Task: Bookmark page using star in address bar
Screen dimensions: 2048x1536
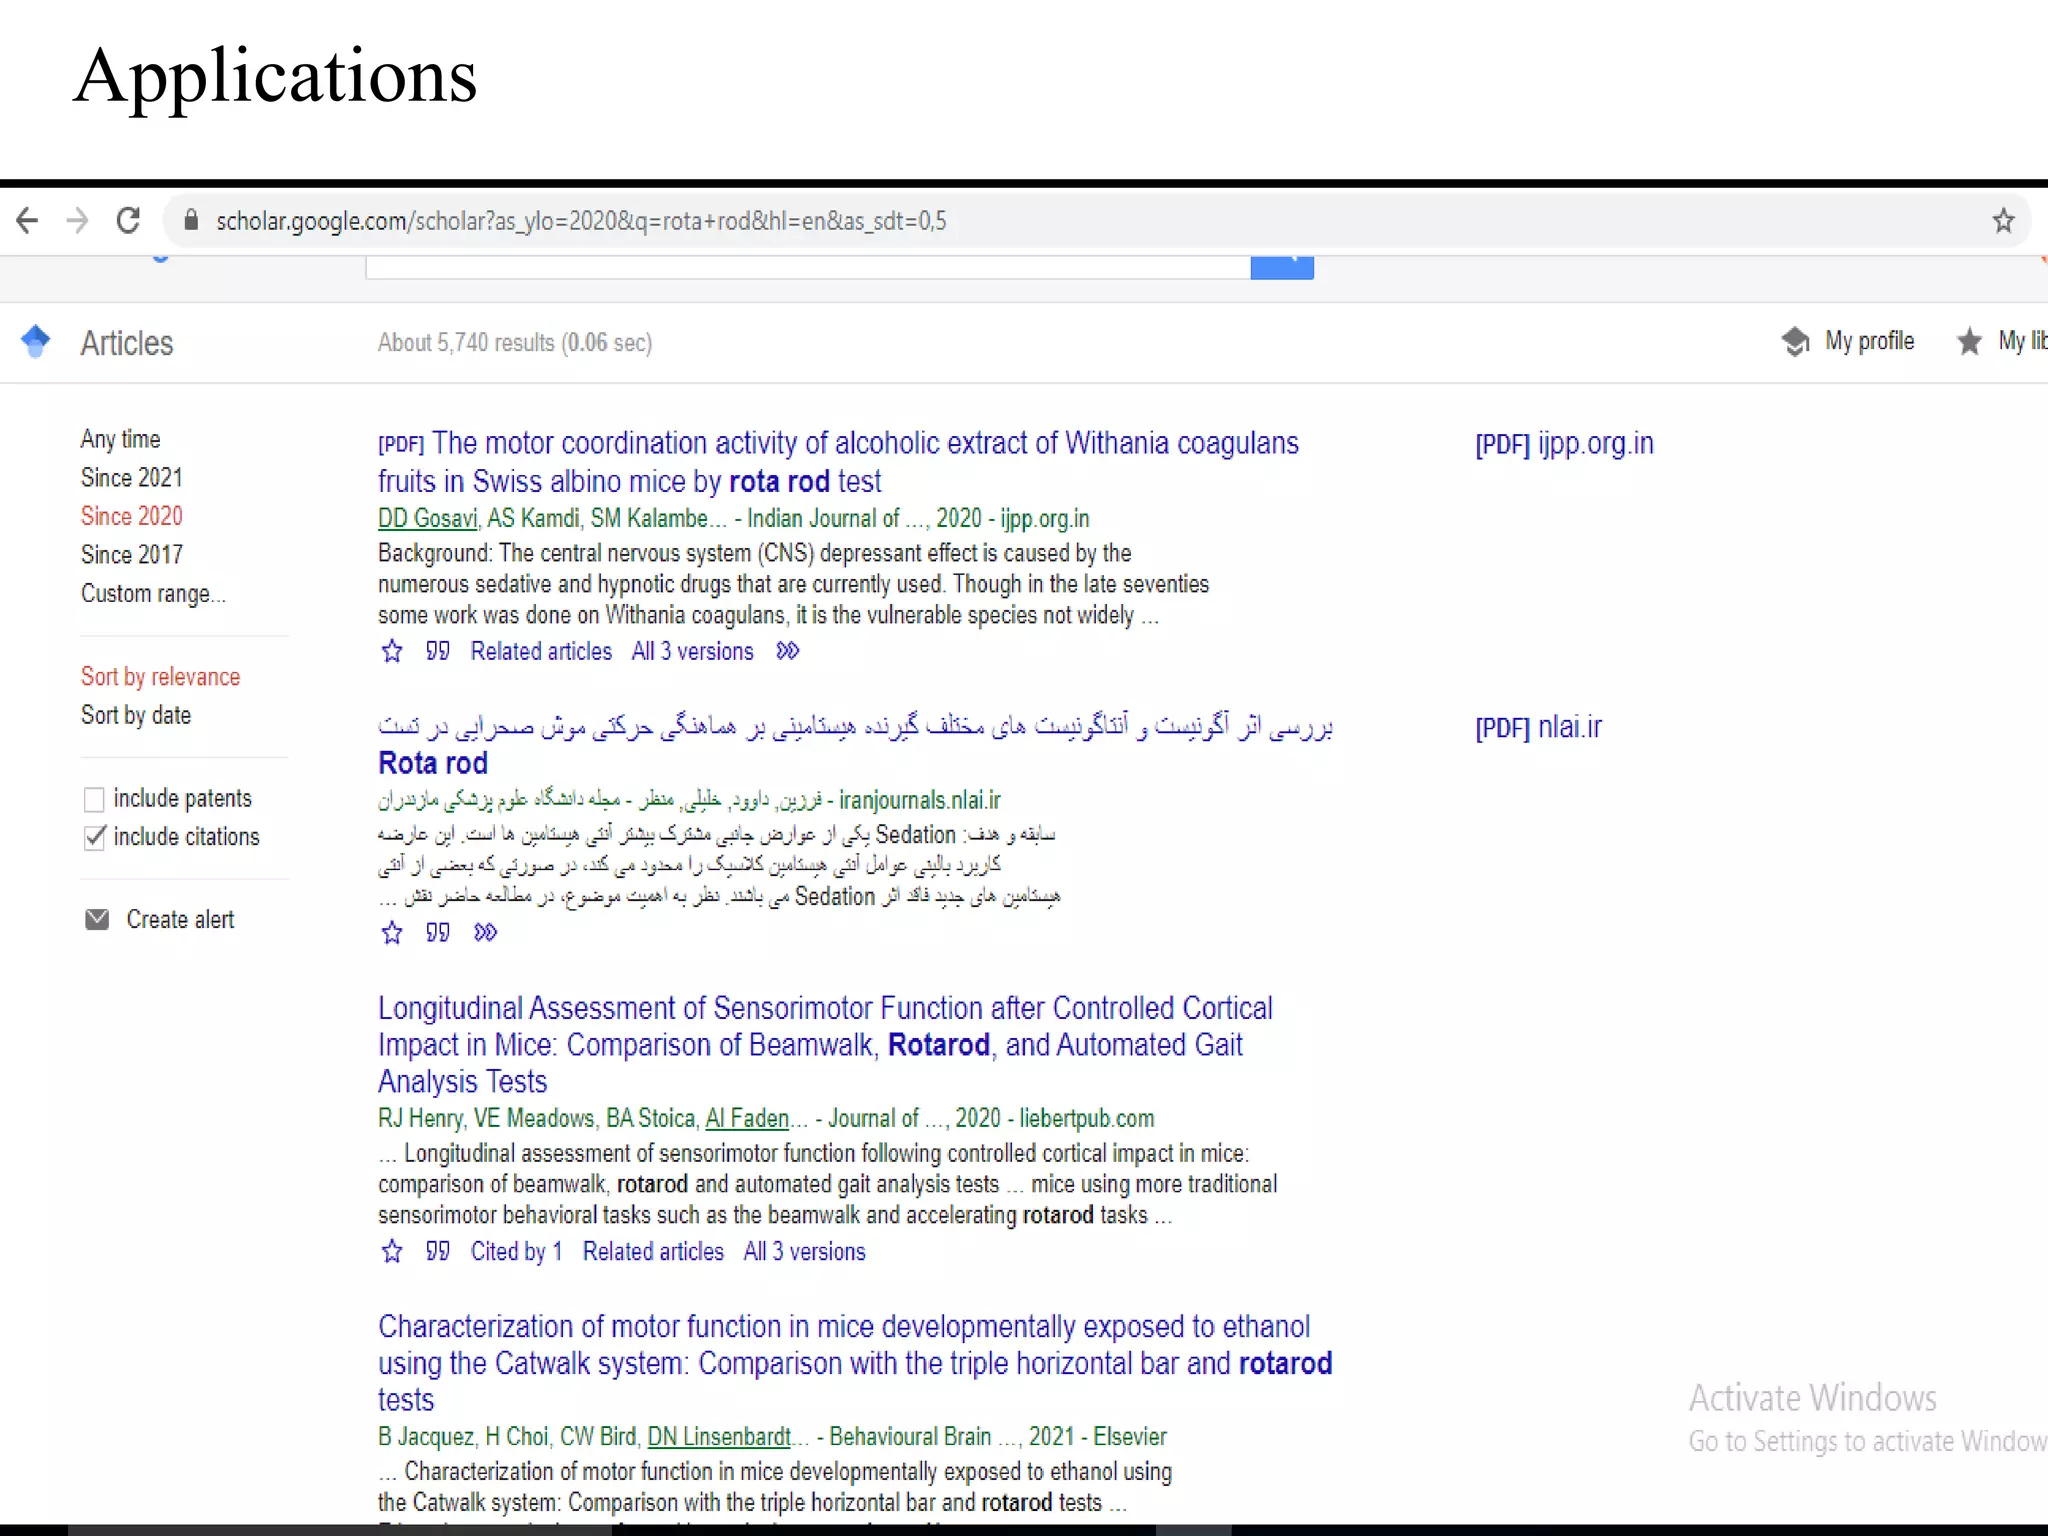Action: pyautogui.click(x=2002, y=221)
